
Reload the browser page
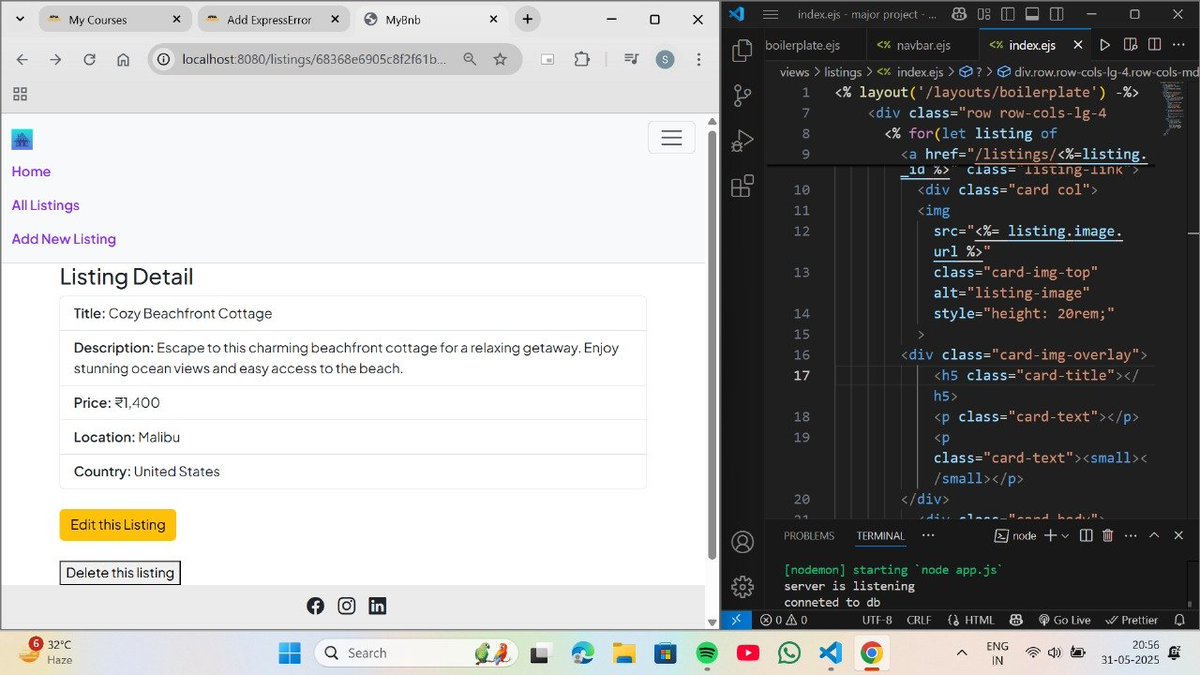coord(89,60)
